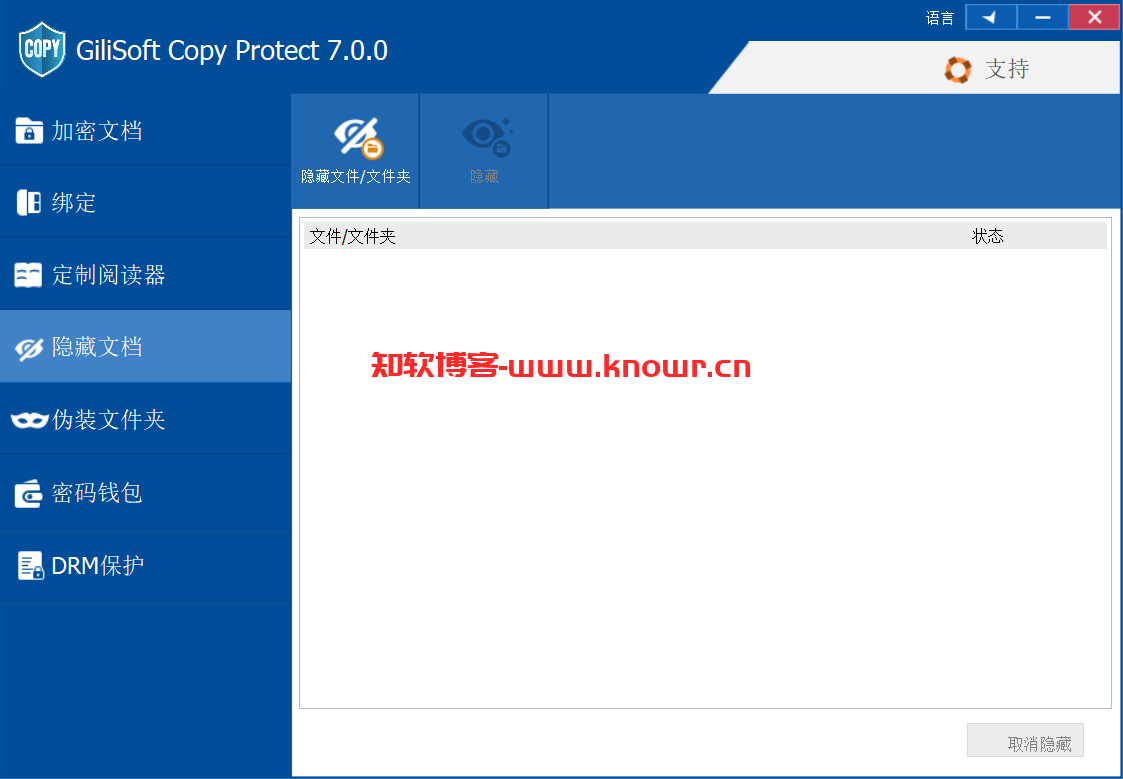Click the orange support lifebuoy icon

[958, 69]
